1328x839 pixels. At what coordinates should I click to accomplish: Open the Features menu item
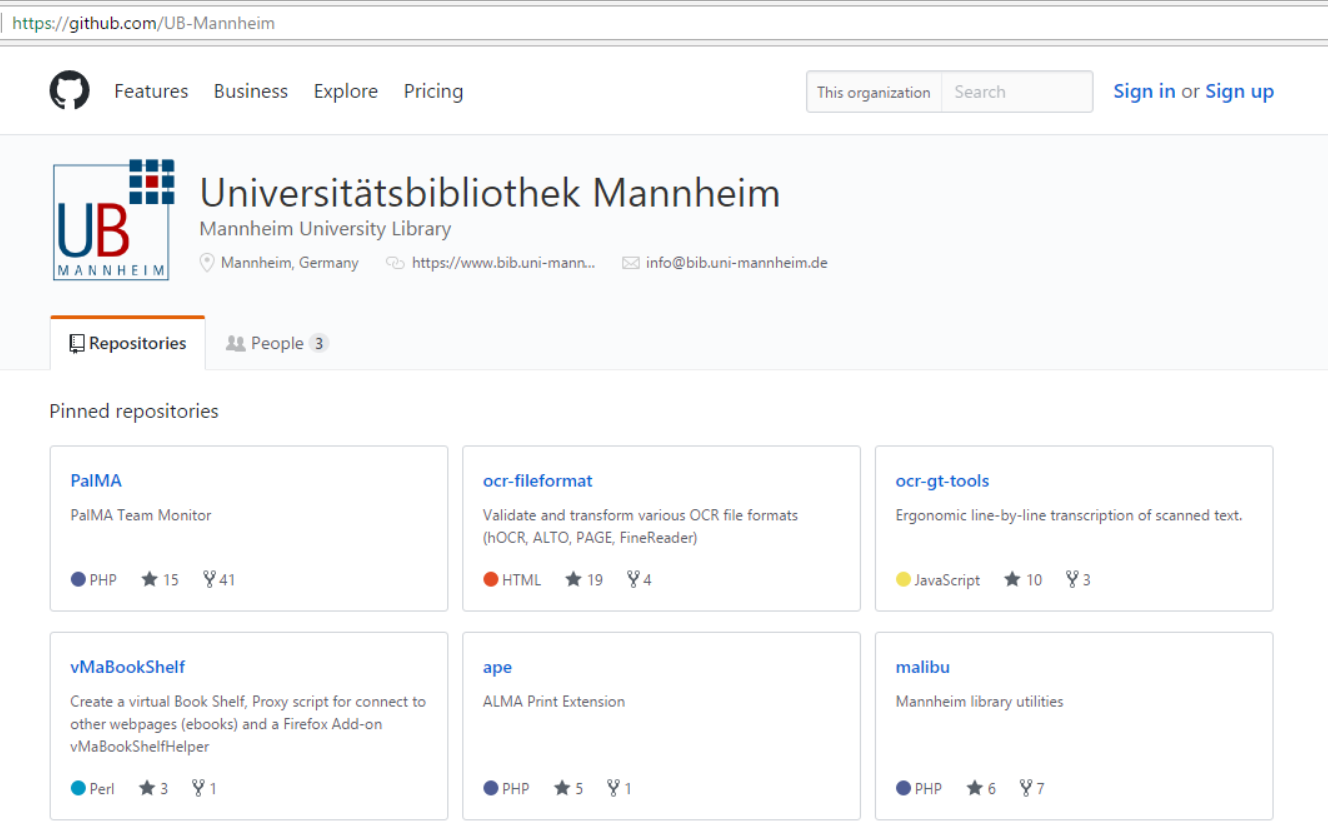point(151,91)
